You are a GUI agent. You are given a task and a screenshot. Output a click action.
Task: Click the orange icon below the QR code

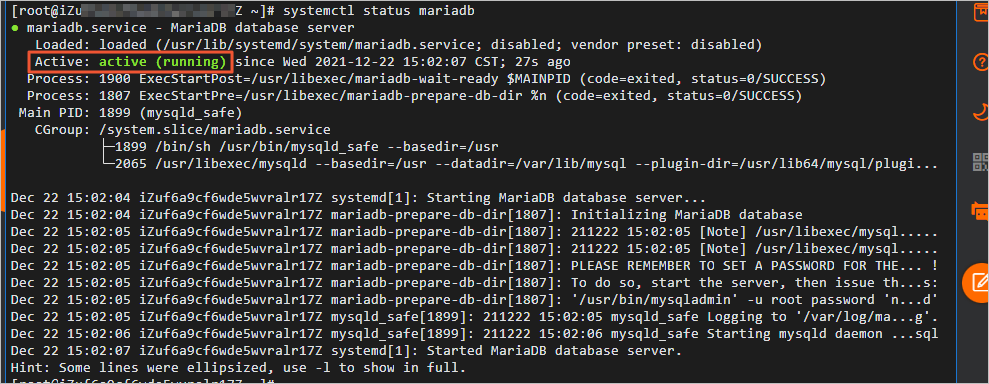point(981,210)
